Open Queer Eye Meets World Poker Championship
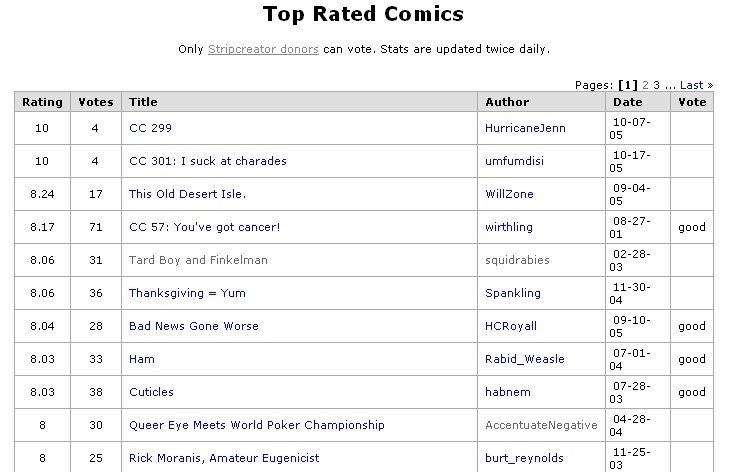This screenshot has height=472, width=730. pyautogui.click(x=256, y=425)
